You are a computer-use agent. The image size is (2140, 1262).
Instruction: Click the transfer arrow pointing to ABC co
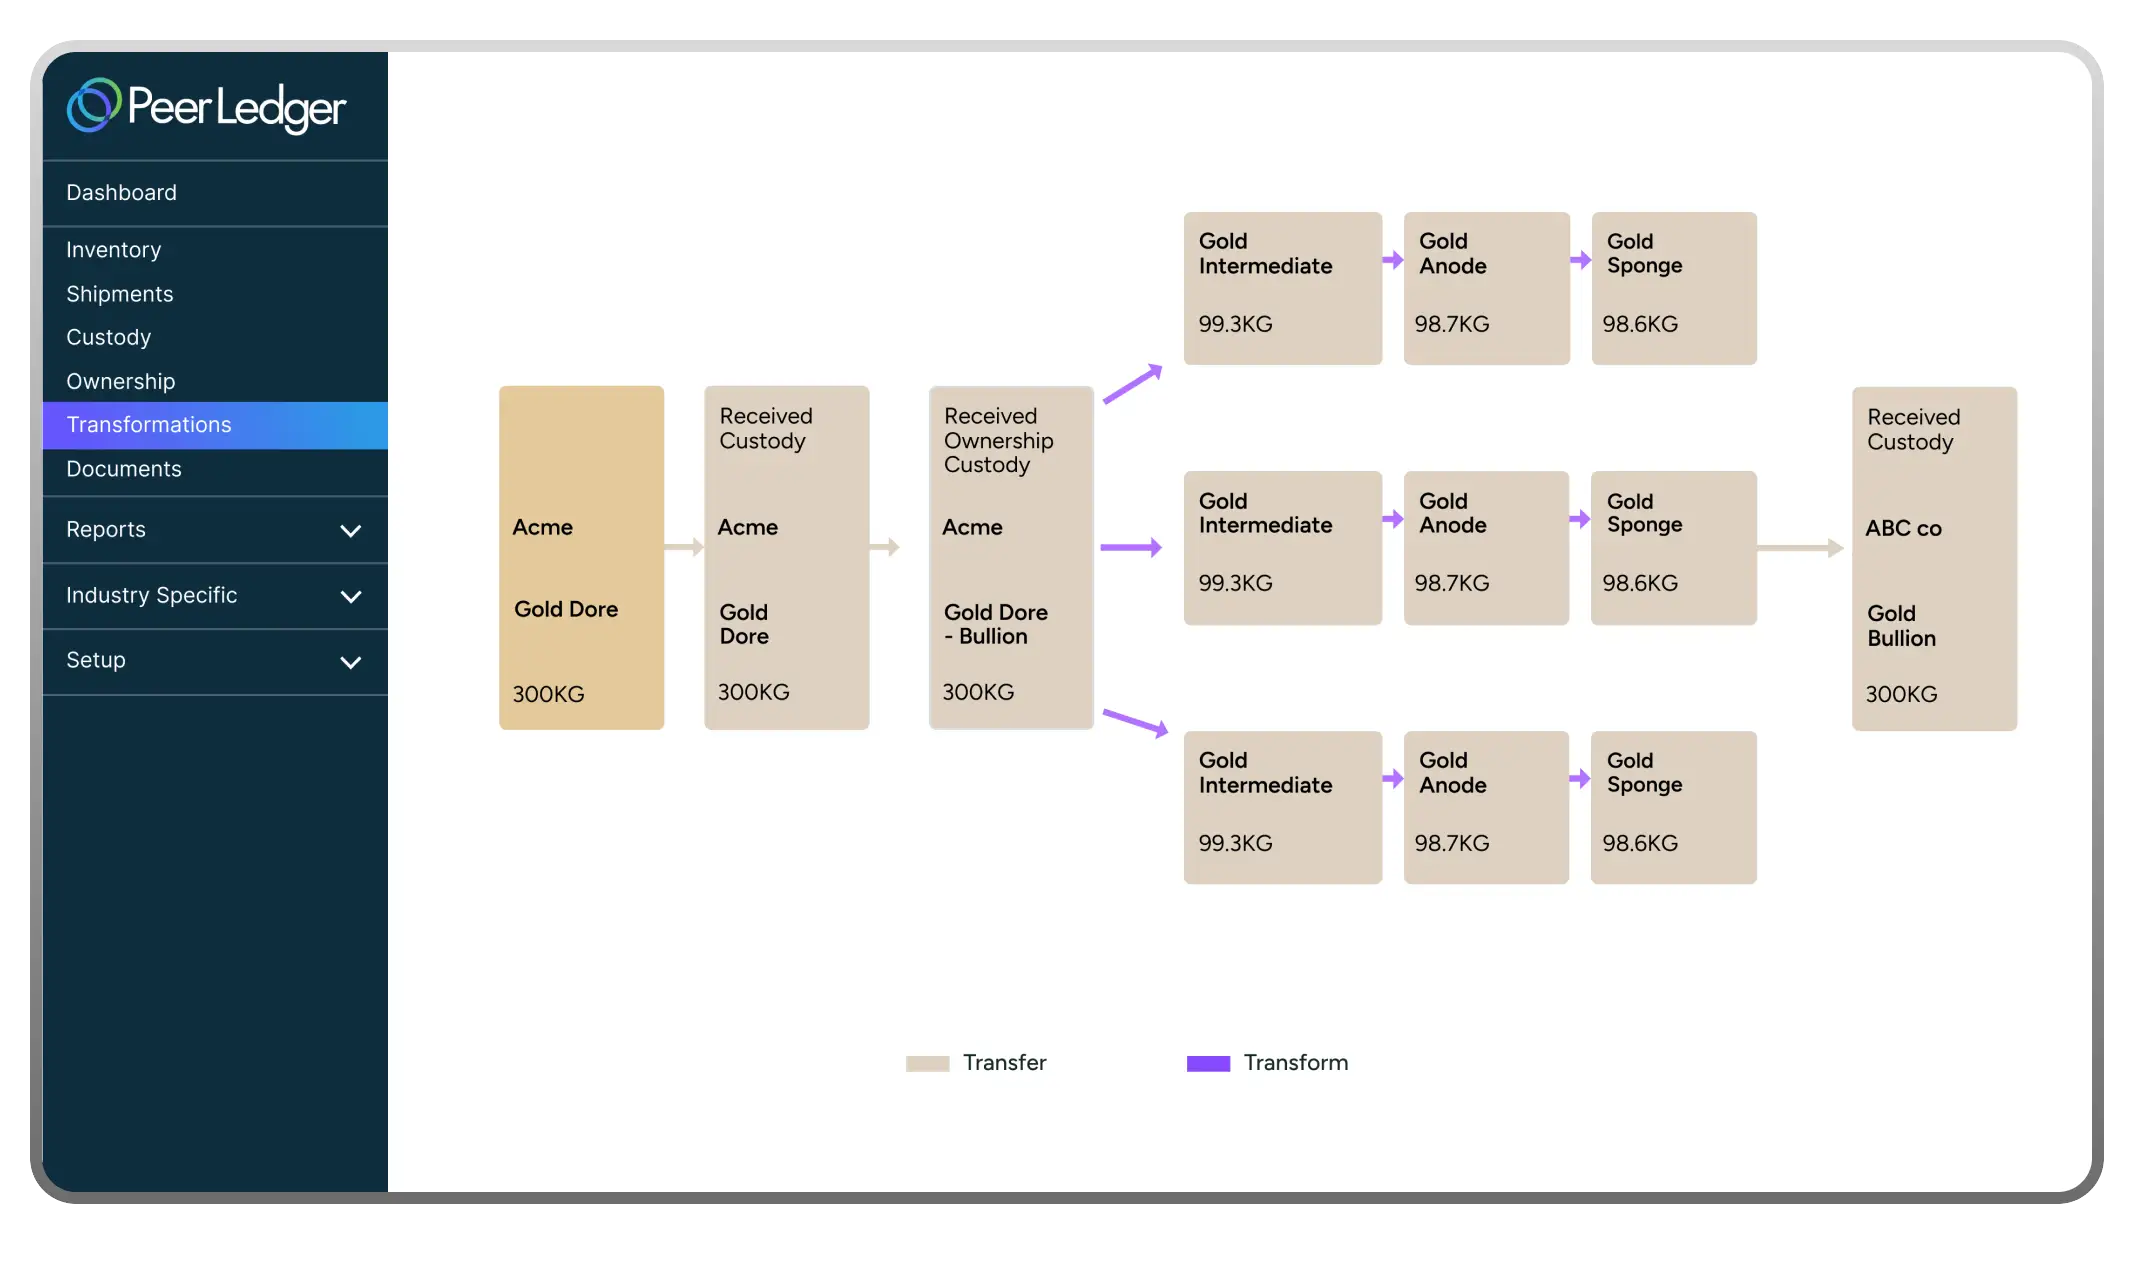coord(1800,548)
